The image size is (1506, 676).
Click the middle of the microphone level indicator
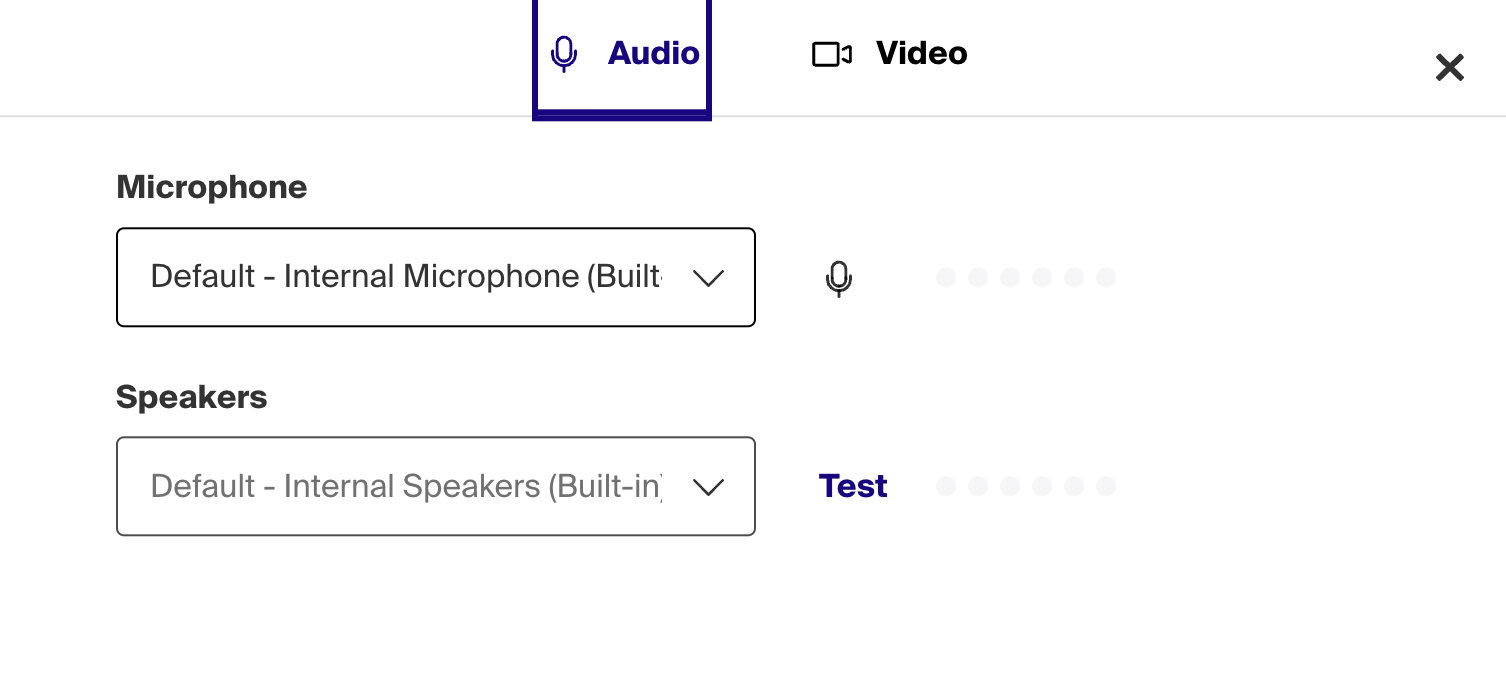1026,277
